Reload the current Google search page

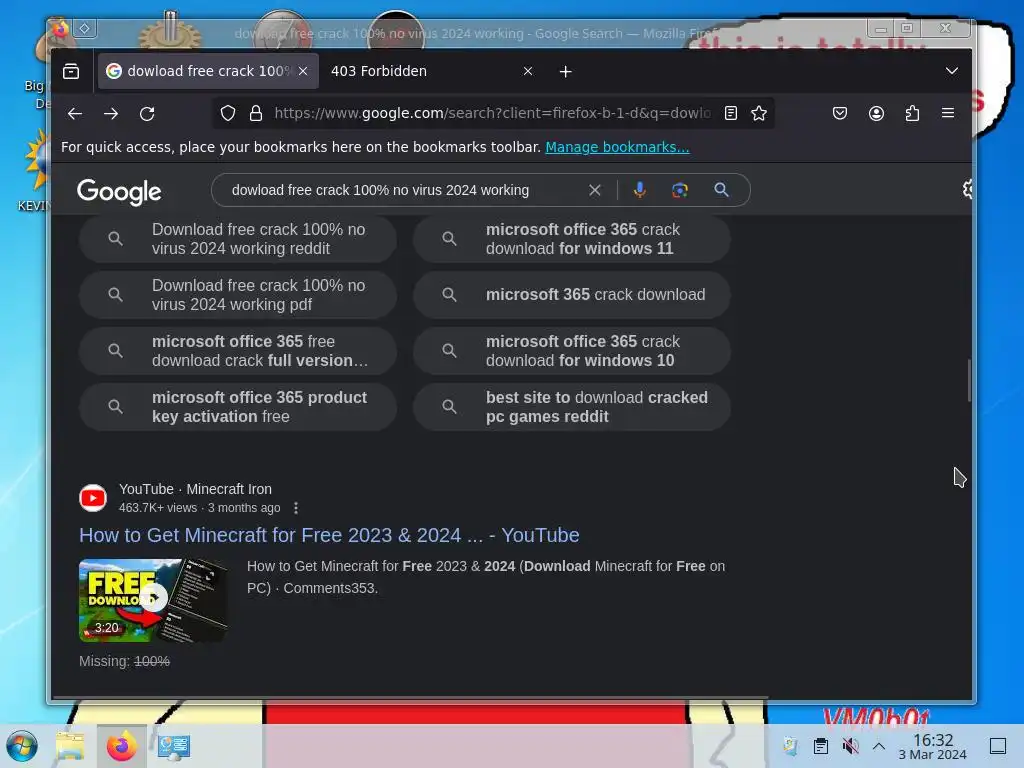148,114
